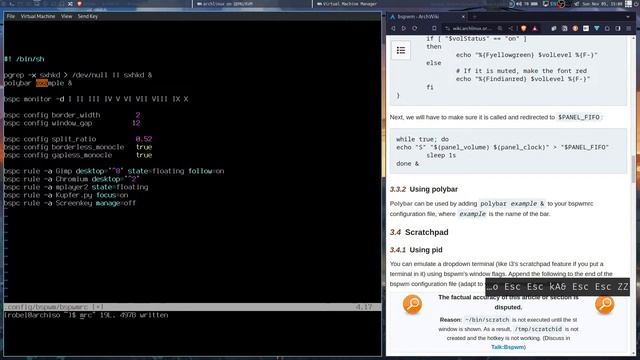Click the 'polybar example &' inline code
Screen dimensions: 640x360
(512, 204)
